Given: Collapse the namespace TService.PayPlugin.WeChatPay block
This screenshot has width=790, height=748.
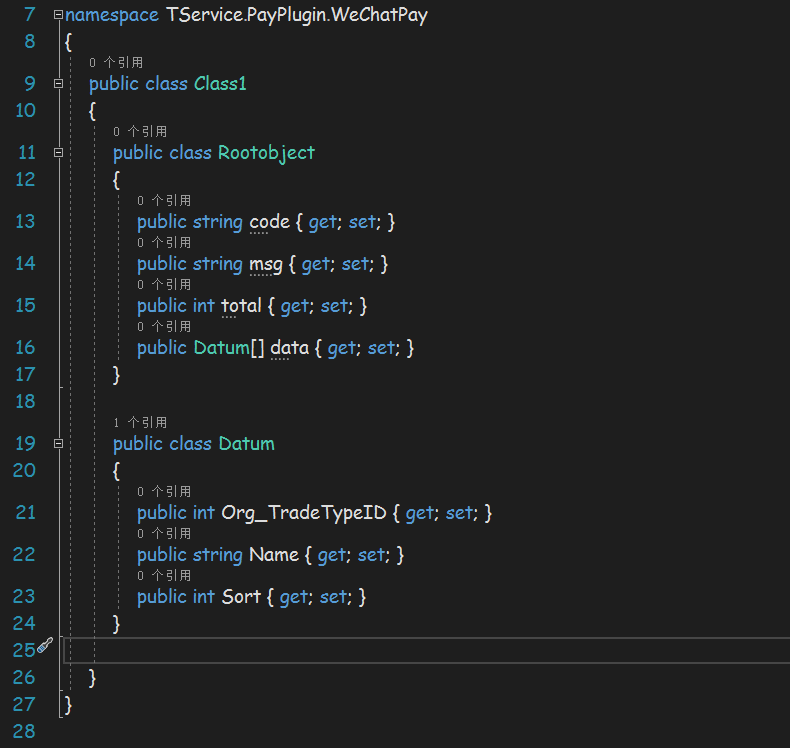Looking at the screenshot, I should (x=58, y=15).
